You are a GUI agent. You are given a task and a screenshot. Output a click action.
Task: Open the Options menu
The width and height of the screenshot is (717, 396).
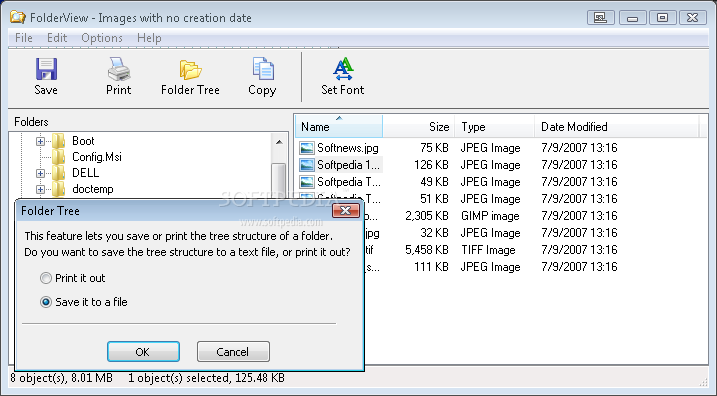[x=102, y=38]
